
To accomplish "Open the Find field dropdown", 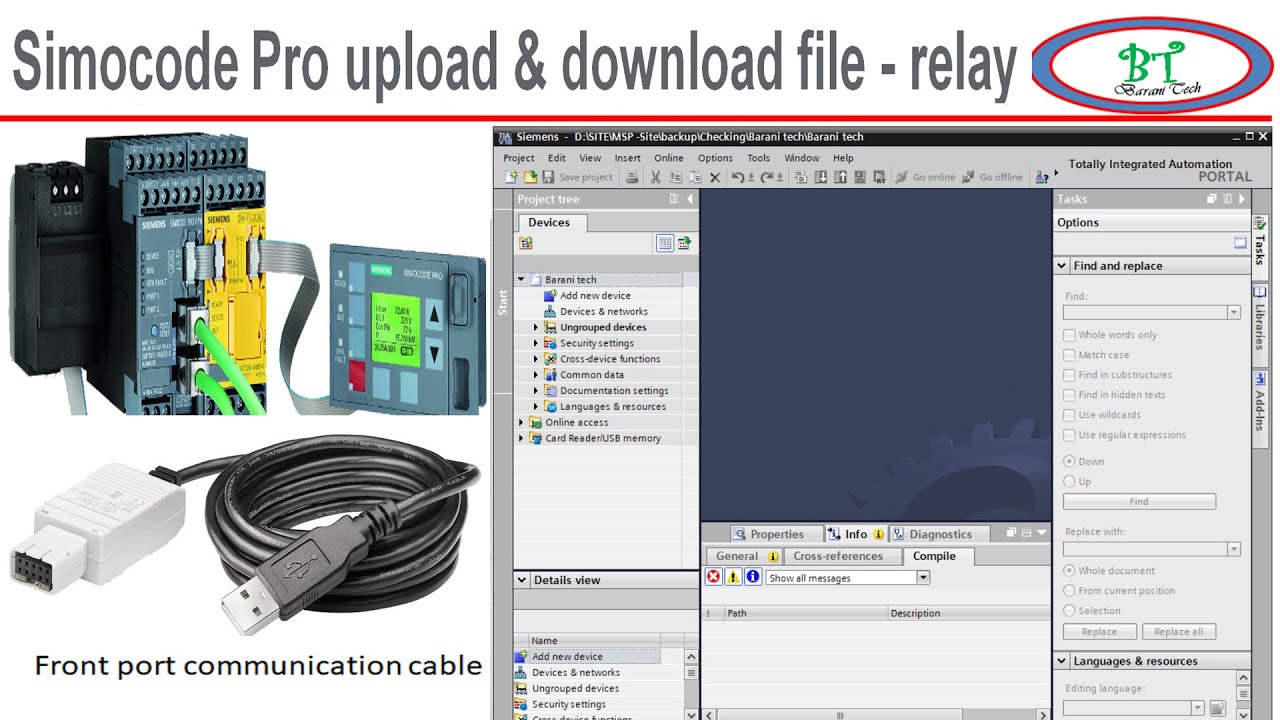I will 1234,312.
